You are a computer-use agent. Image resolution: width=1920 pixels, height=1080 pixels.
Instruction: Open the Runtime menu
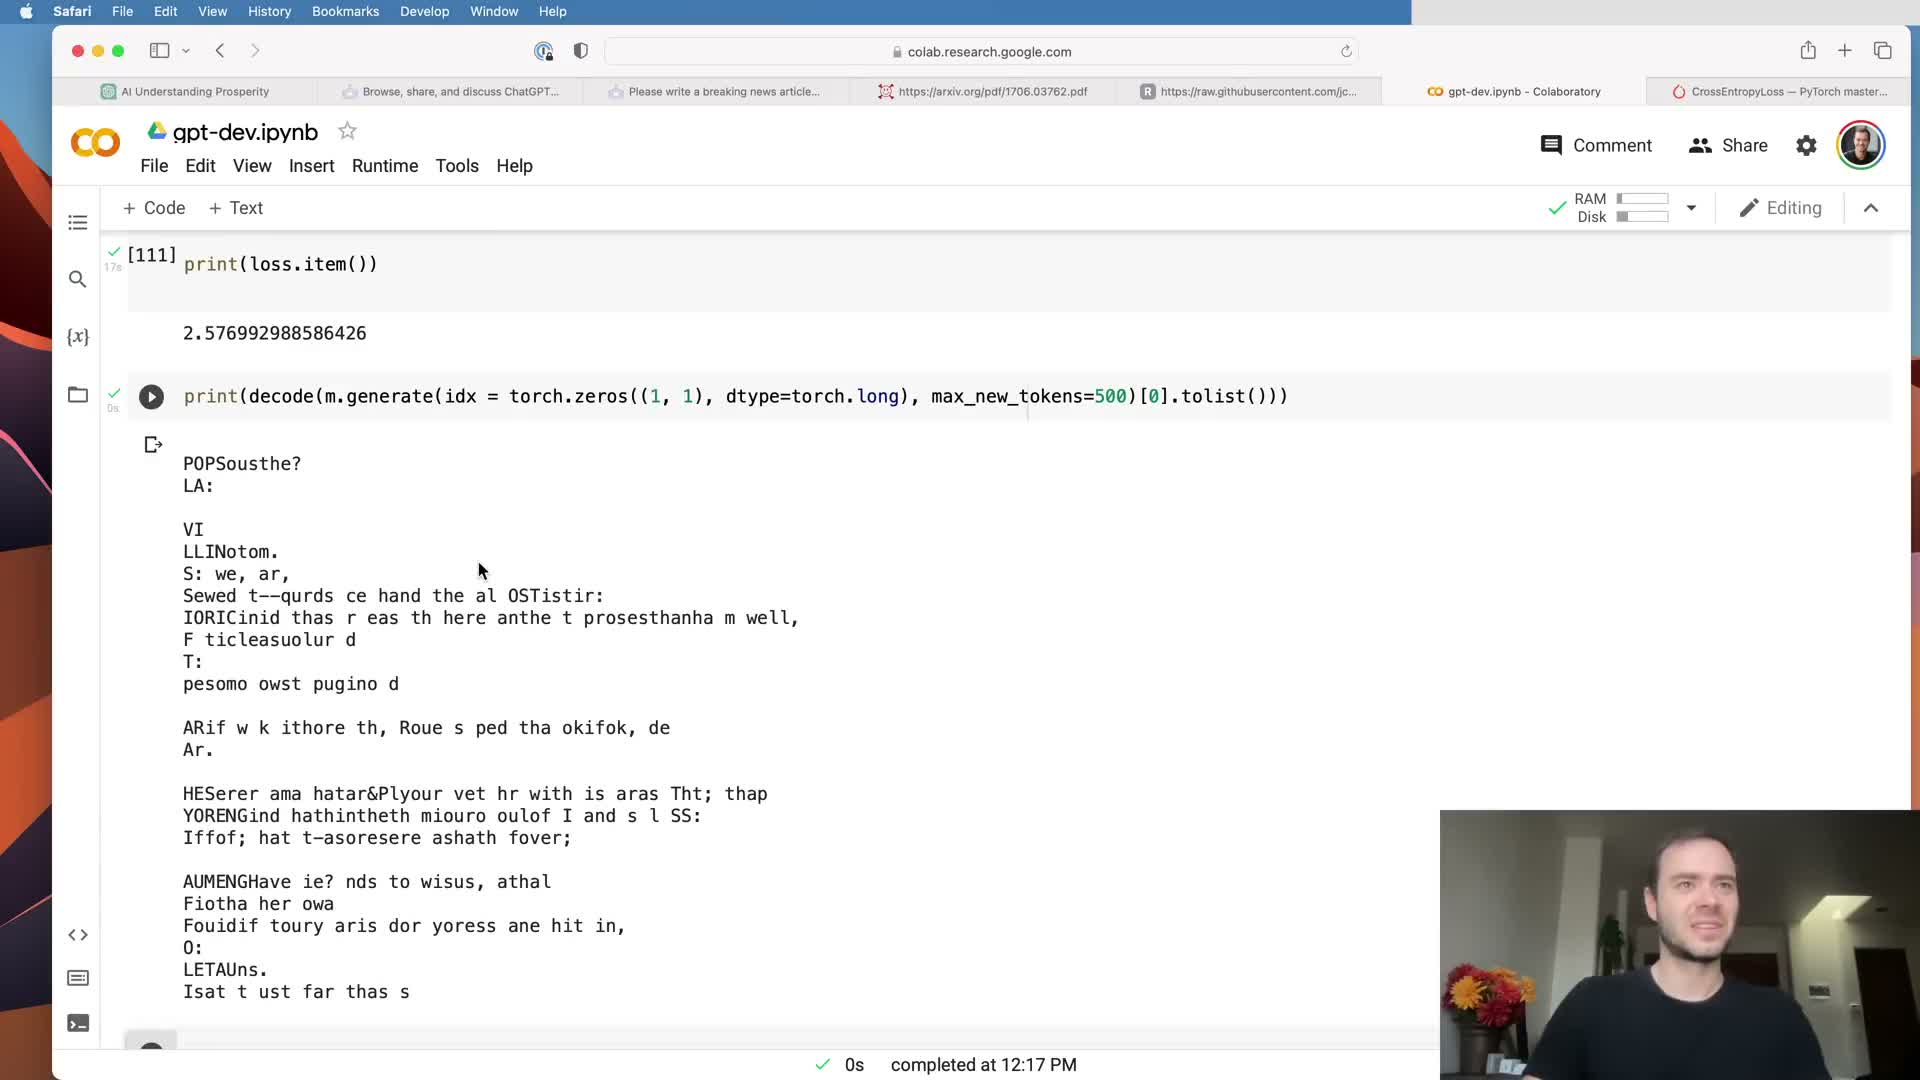coord(384,166)
